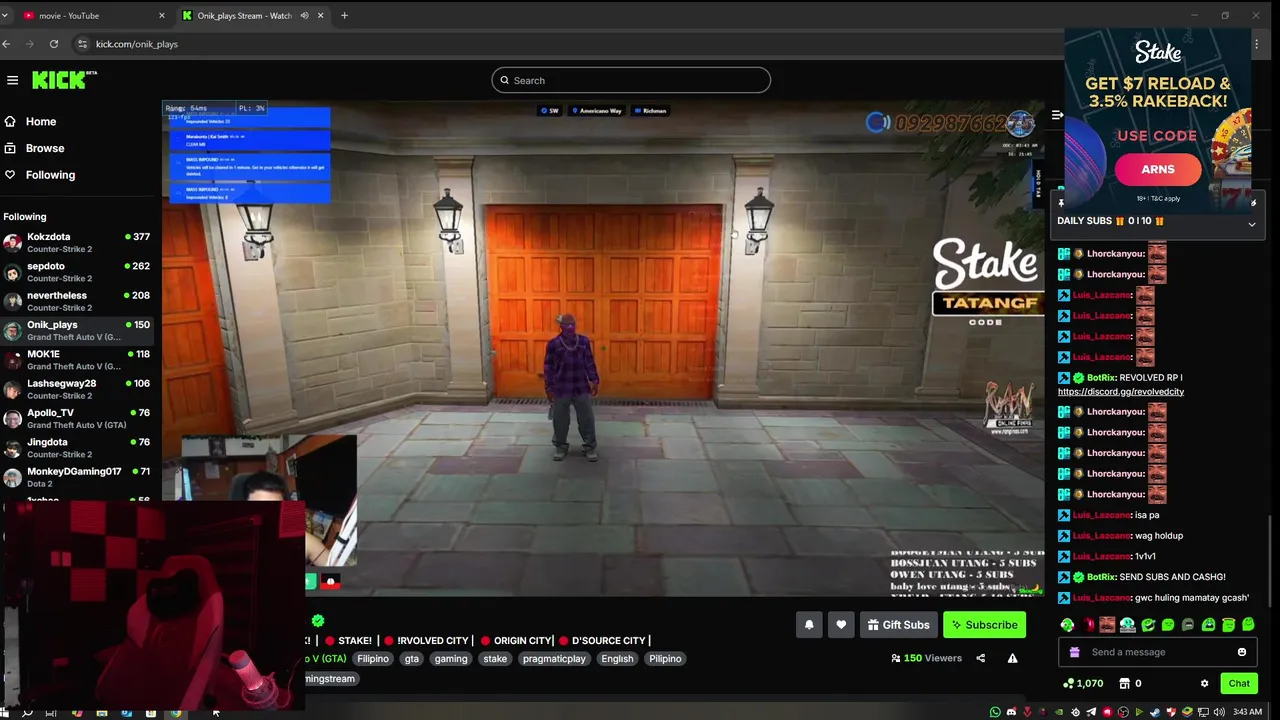The height and width of the screenshot is (720, 1280).
Task: Select the gta tag
Action: click(x=412, y=659)
